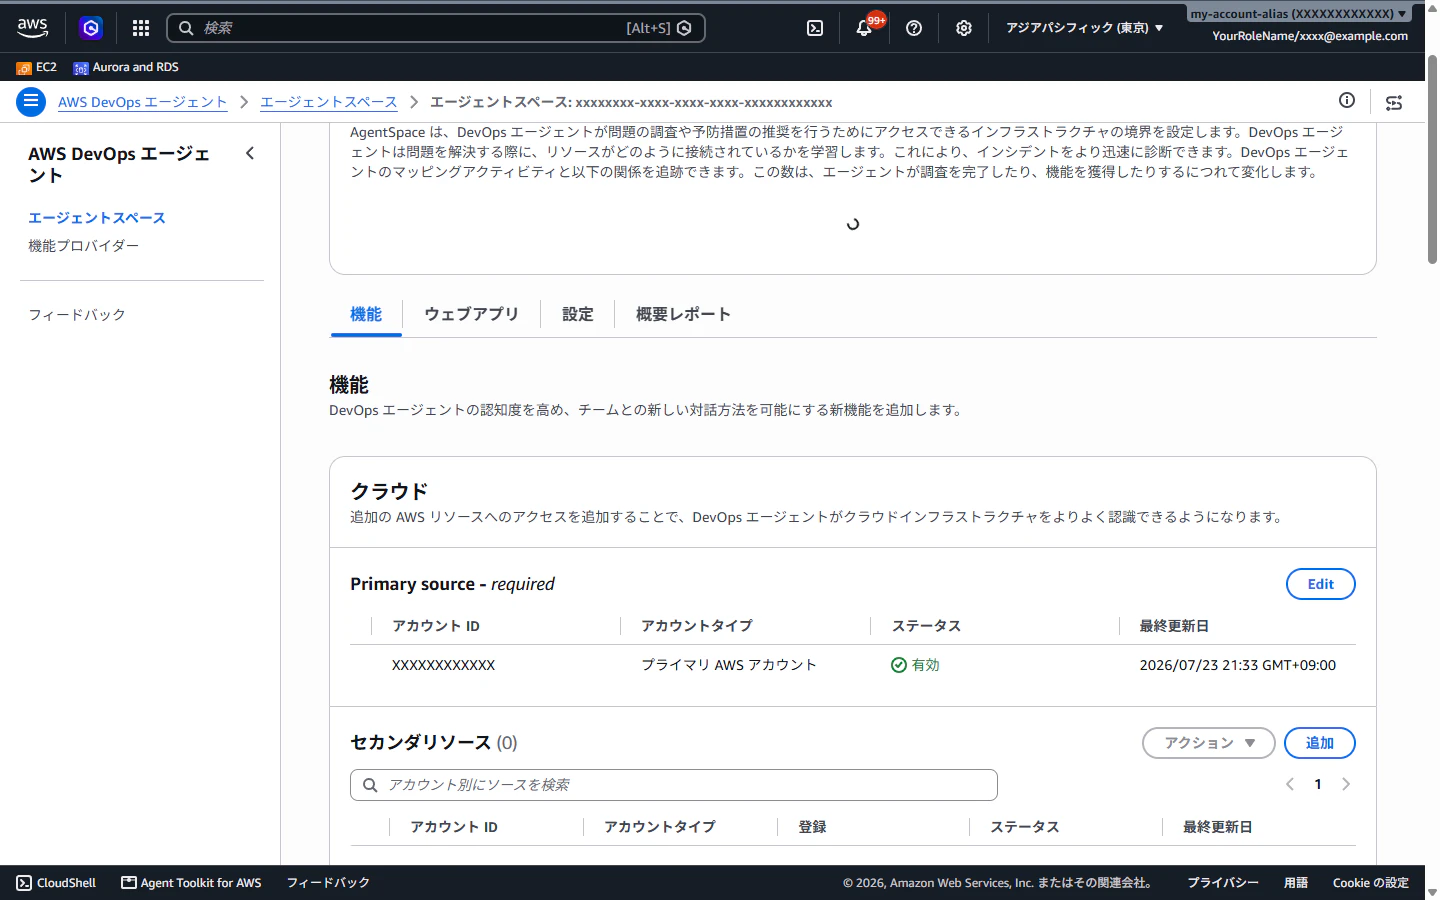Open エージェントスペース in the side navigation
This screenshot has height=900, width=1440.
97,218
